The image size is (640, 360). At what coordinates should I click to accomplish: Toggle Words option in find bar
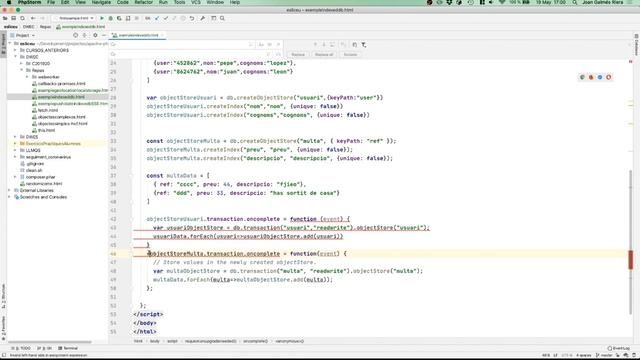click(x=270, y=44)
